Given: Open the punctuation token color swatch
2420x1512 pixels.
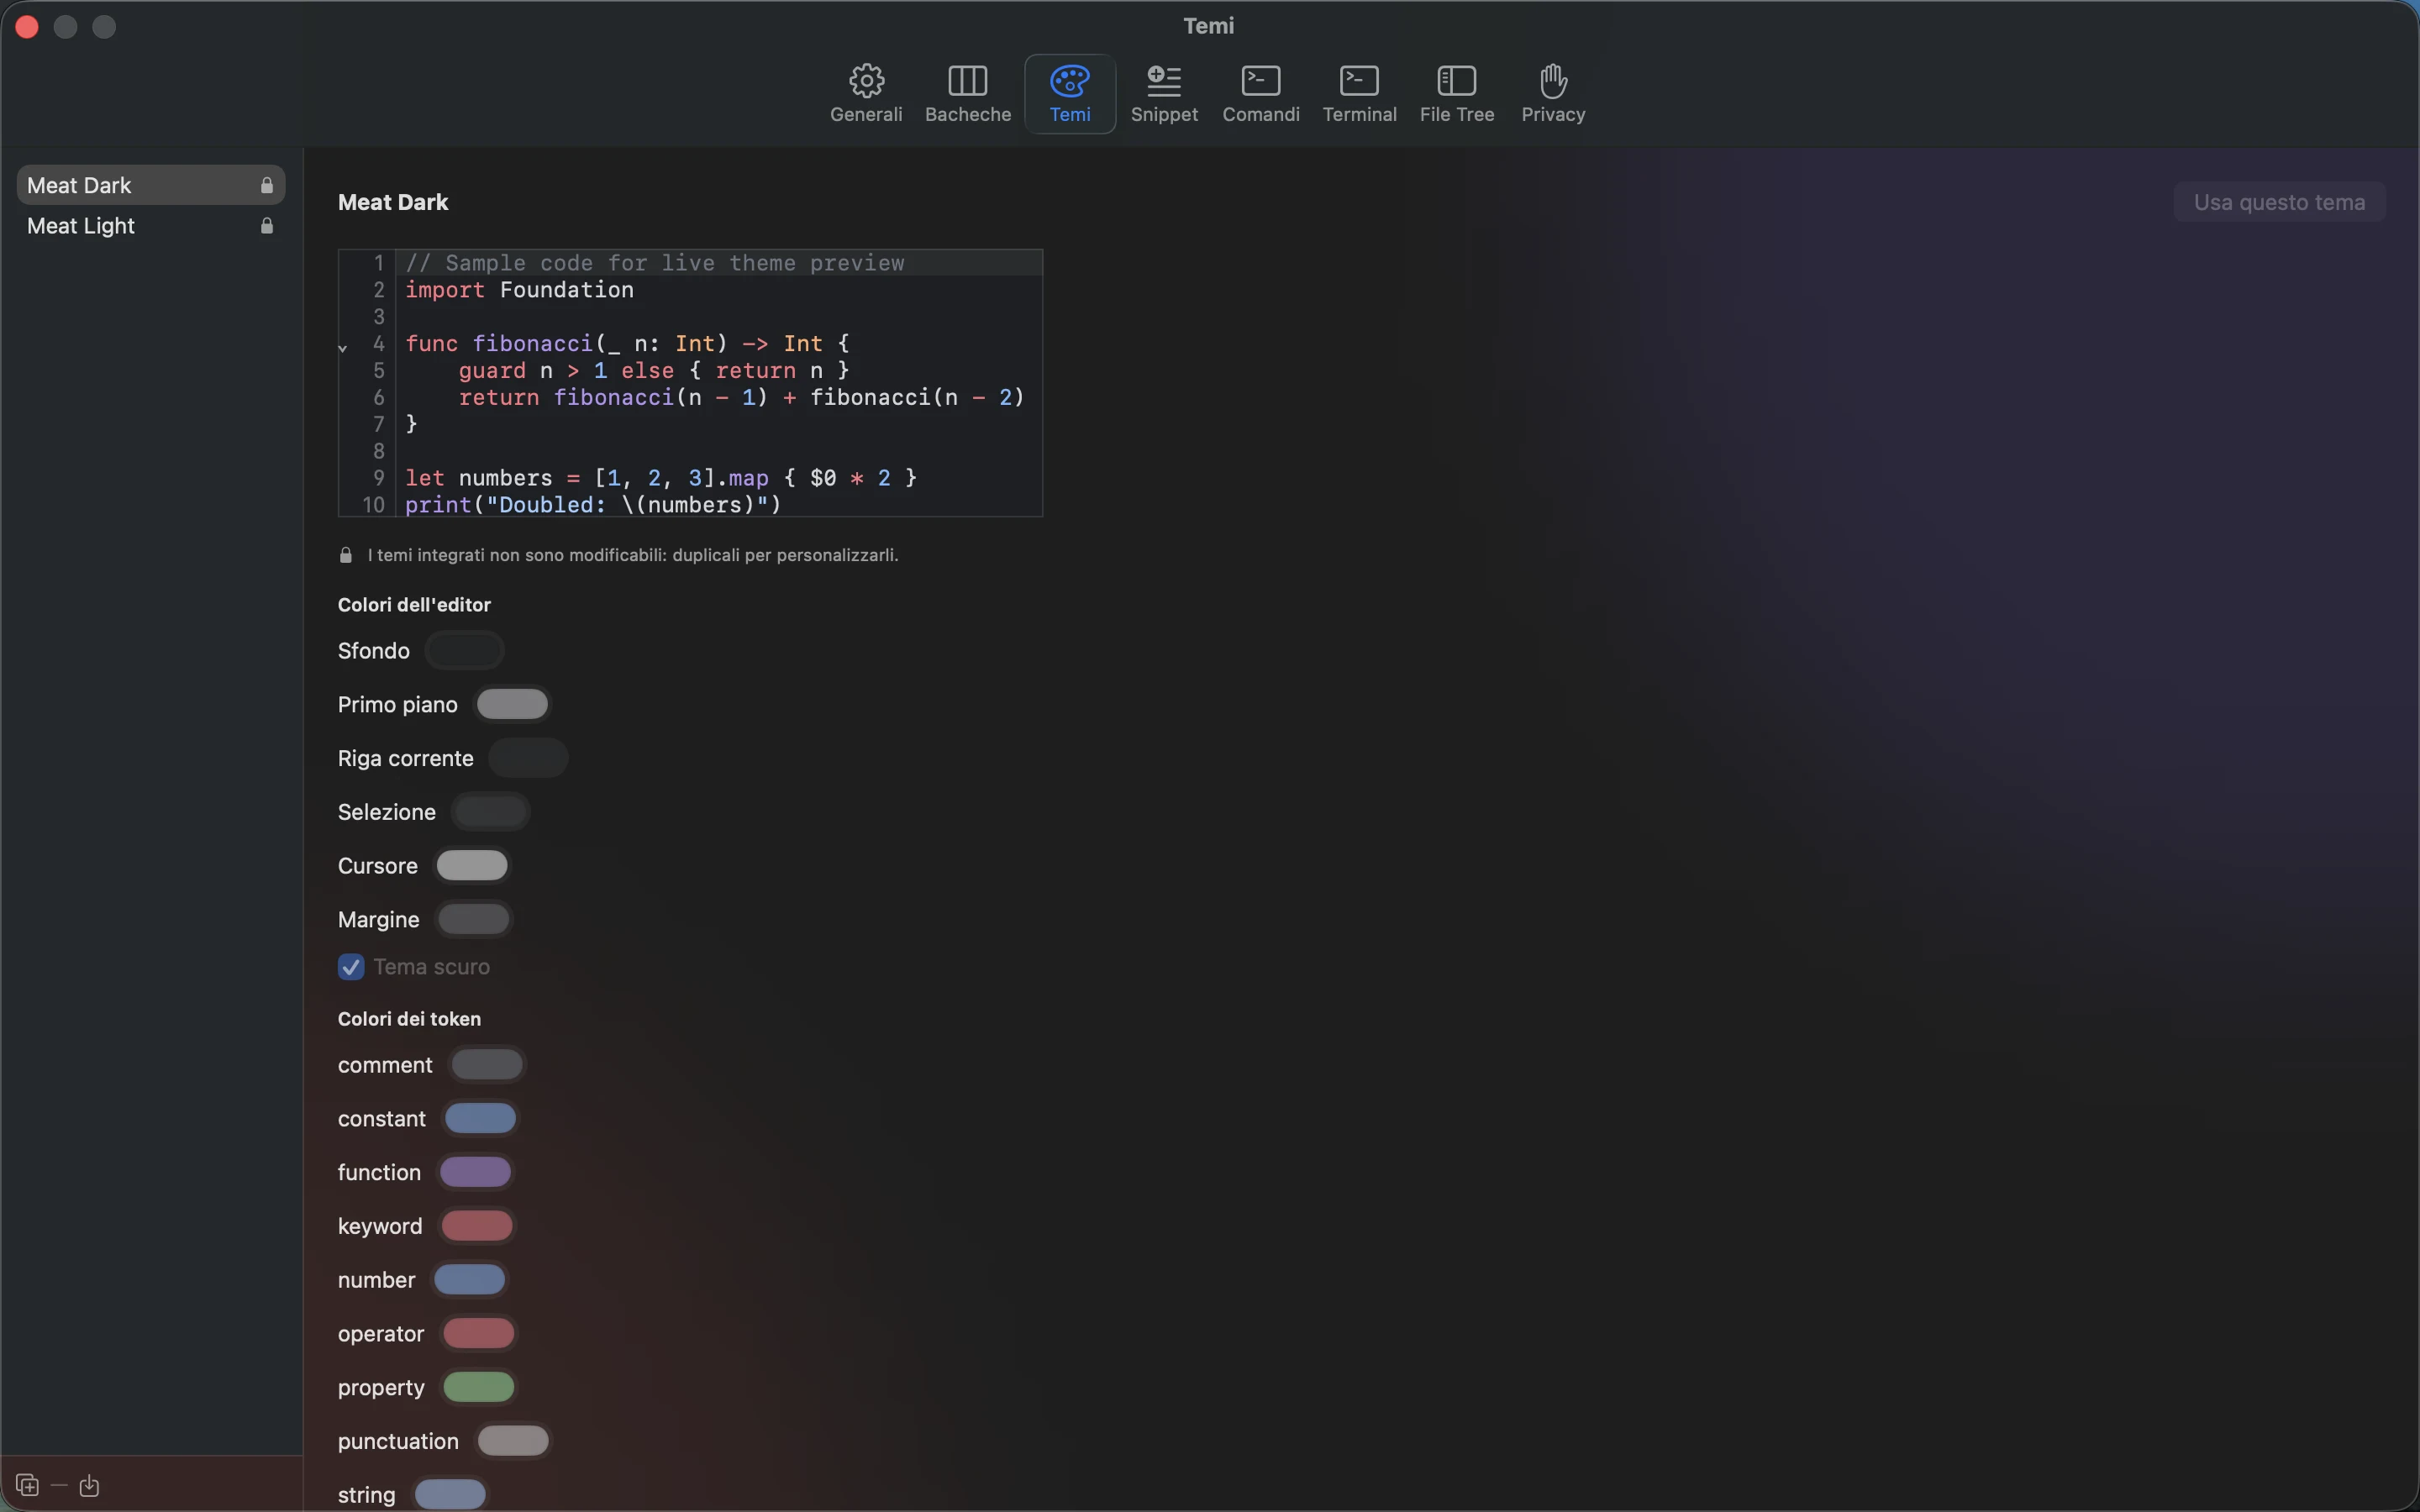Looking at the screenshot, I should (x=514, y=1441).
